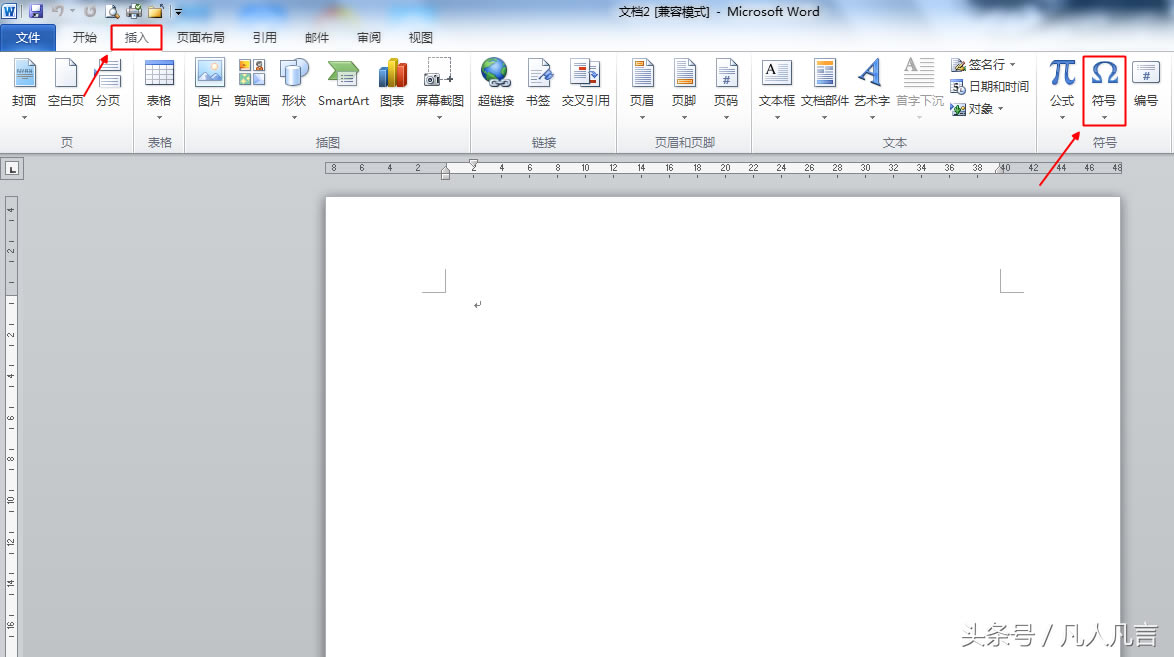Switch to the 开始 Home tab
The height and width of the screenshot is (657, 1174).
pyautogui.click(x=85, y=38)
